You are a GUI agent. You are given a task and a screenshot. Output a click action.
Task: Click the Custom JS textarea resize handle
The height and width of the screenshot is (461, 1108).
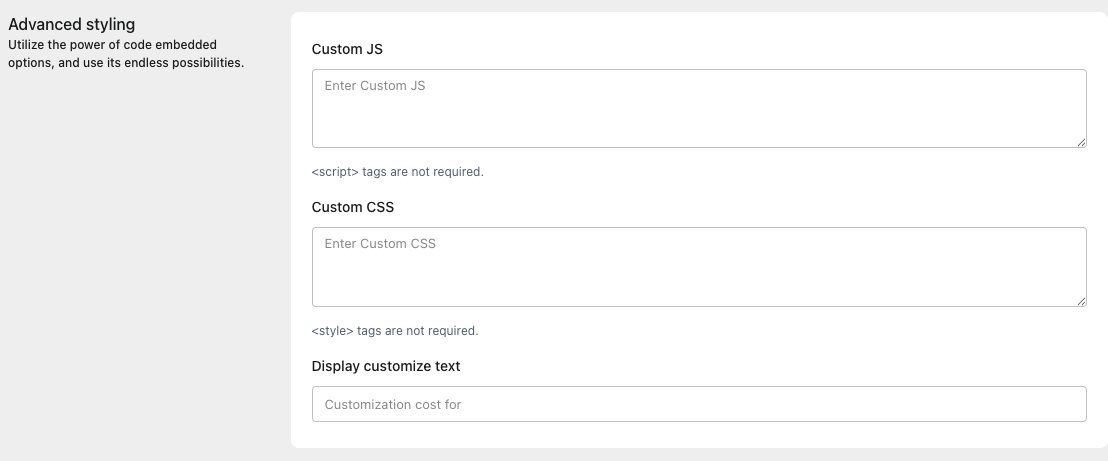click(1081, 143)
